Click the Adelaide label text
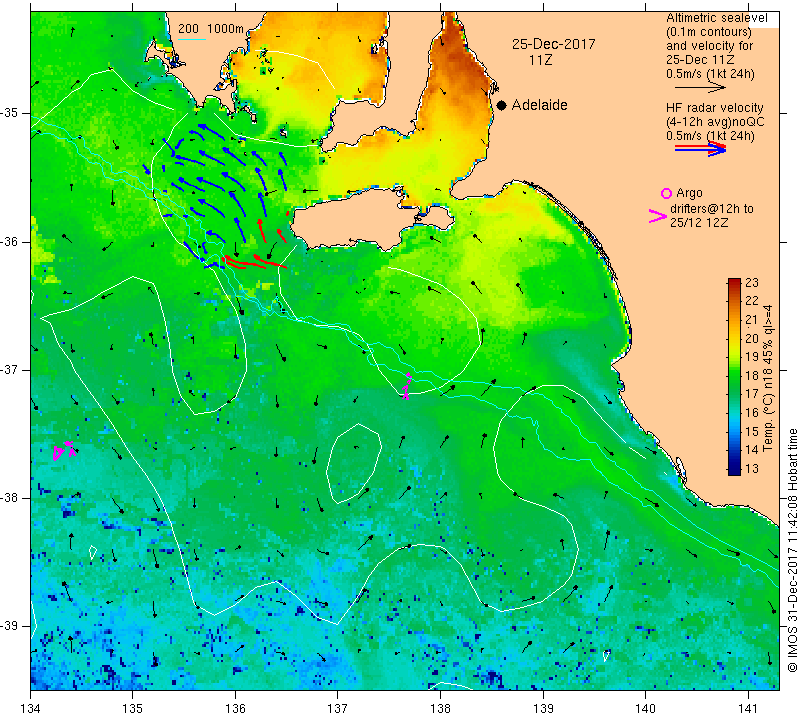 tap(539, 105)
